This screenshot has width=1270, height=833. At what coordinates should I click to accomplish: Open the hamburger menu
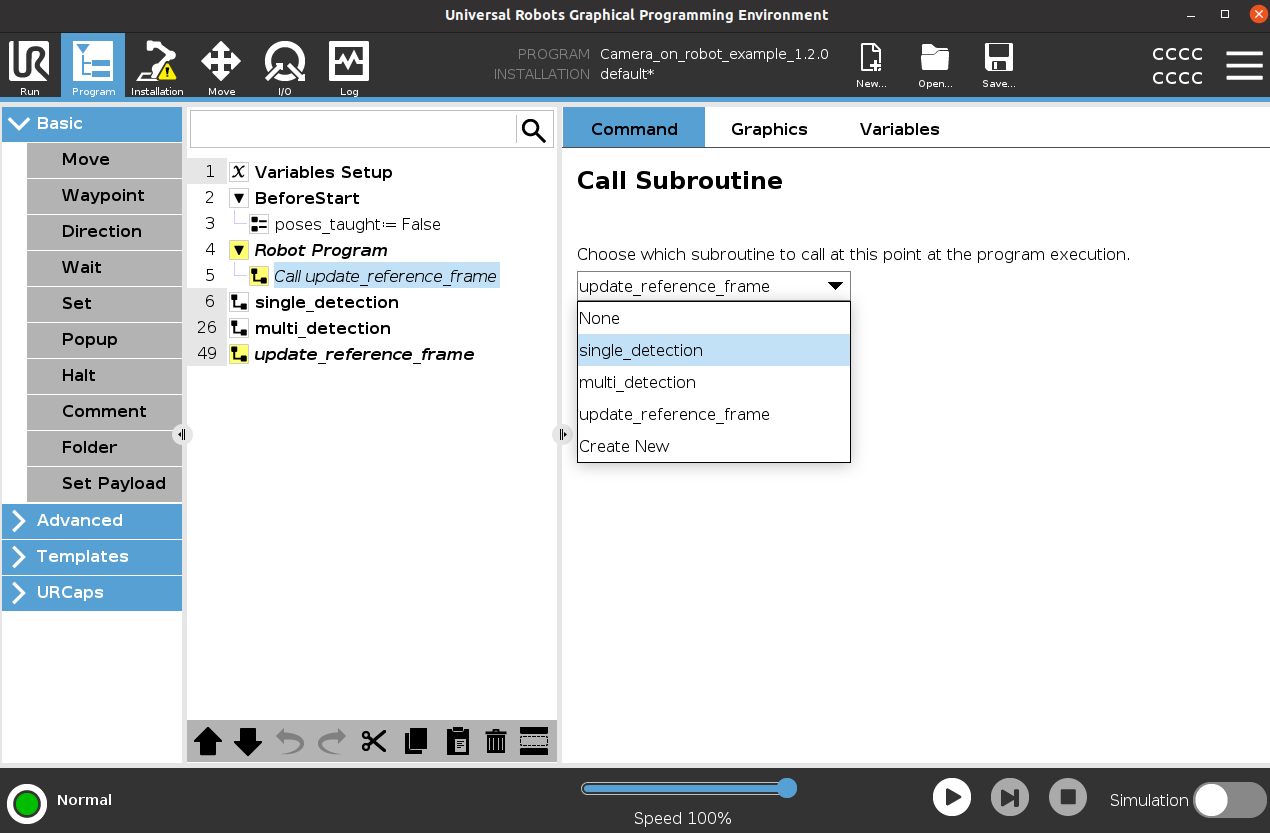click(x=1244, y=66)
